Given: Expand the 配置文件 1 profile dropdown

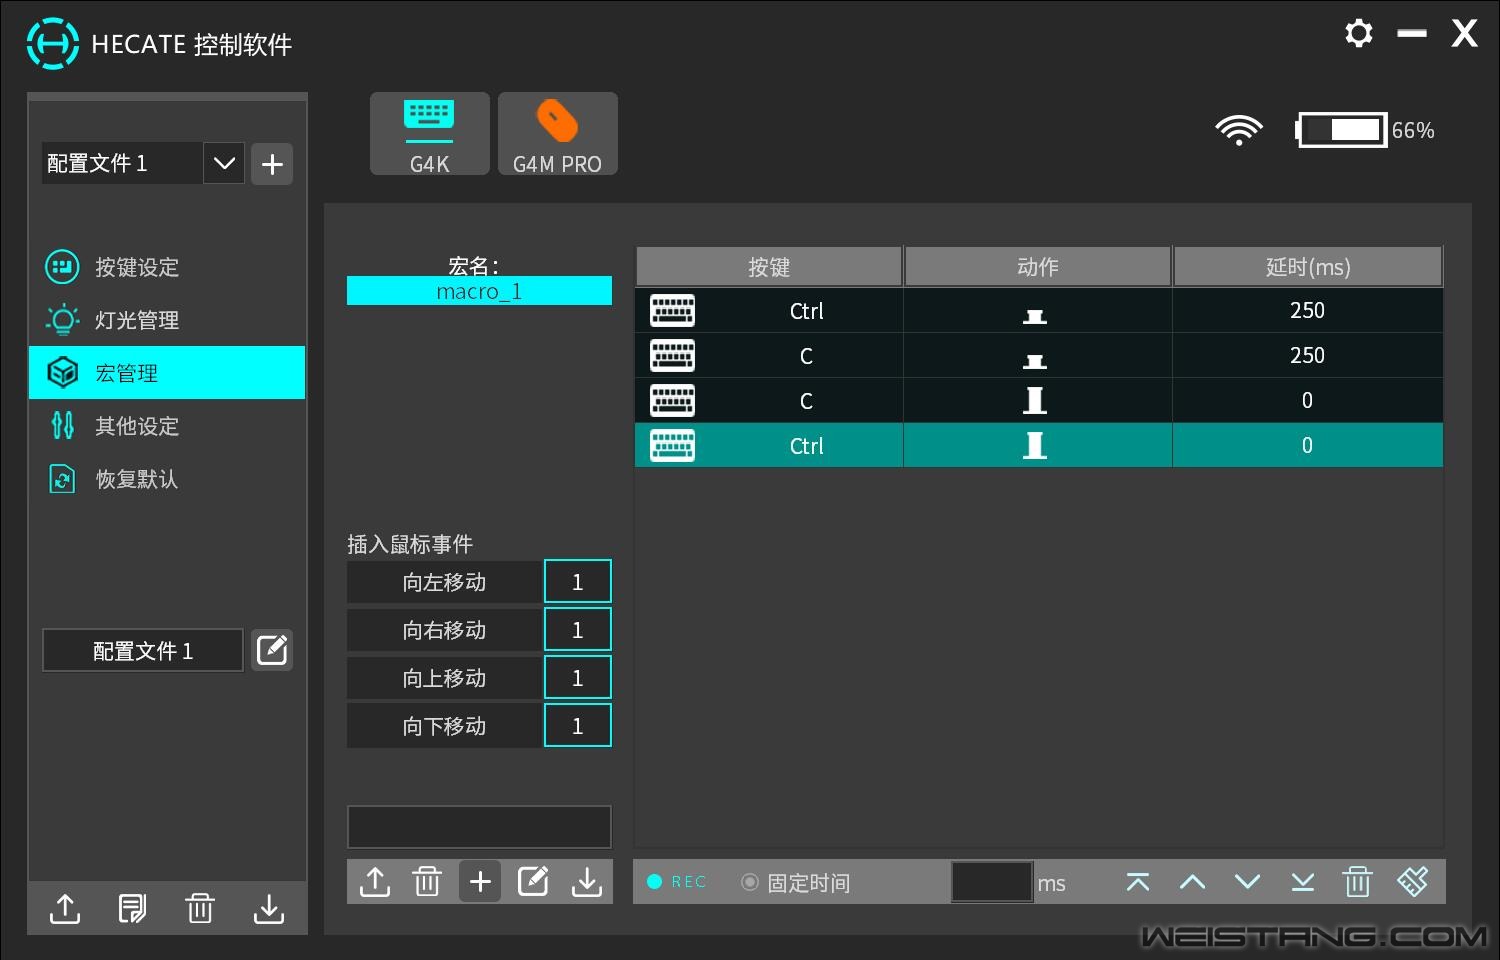Looking at the screenshot, I should tap(224, 163).
